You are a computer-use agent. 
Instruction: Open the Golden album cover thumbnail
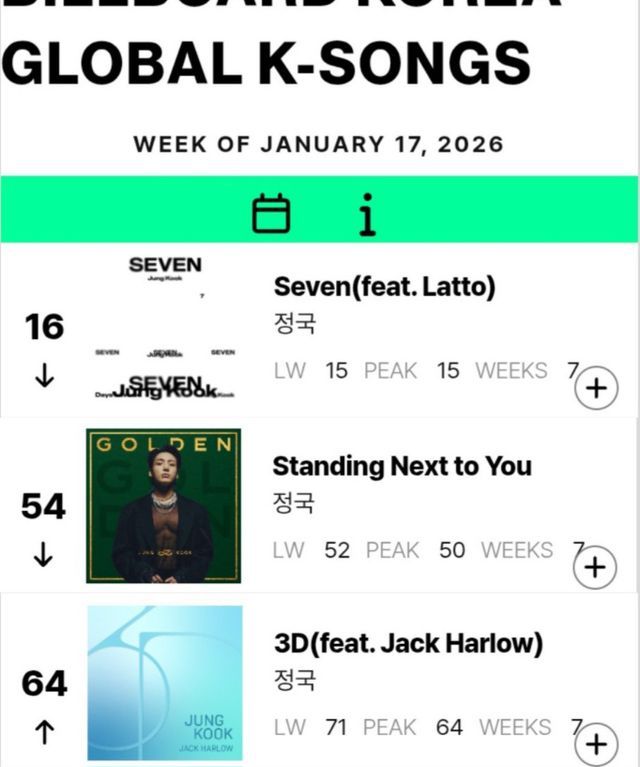tap(163, 506)
